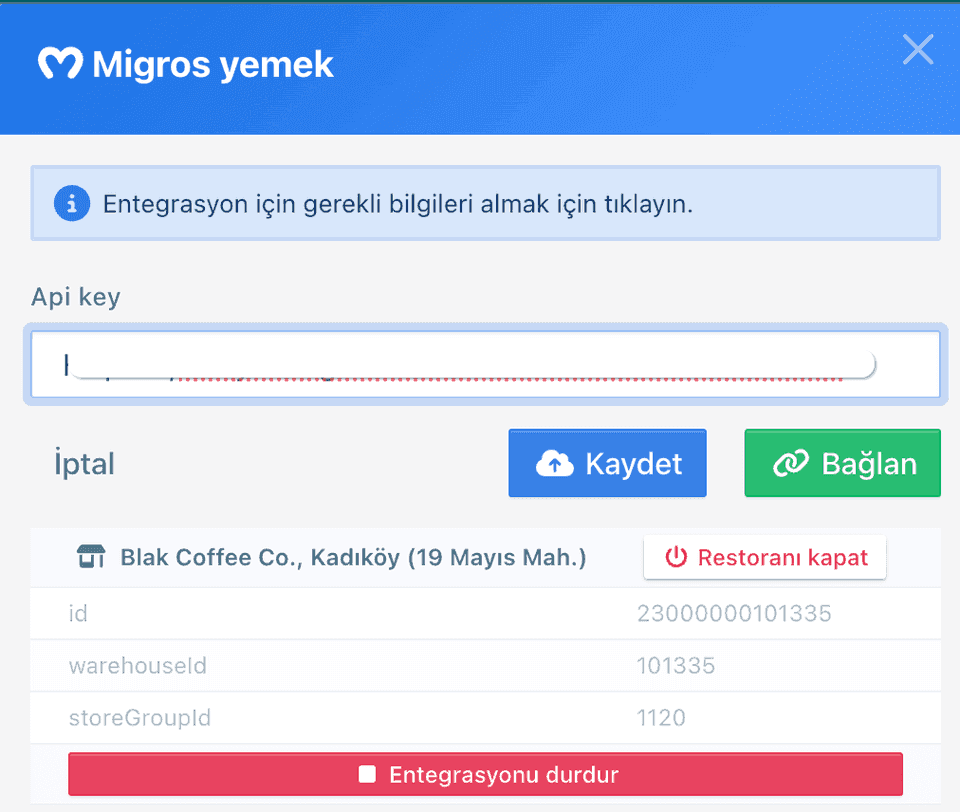Close the Migros yemek dialog
Viewport: 960px width, 812px height.
pos(918,50)
